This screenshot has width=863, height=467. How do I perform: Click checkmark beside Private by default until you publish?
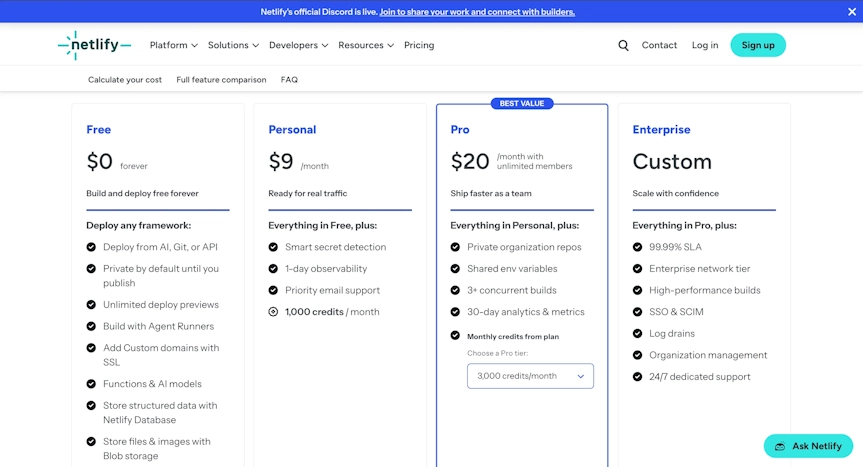(x=91, y=268)
